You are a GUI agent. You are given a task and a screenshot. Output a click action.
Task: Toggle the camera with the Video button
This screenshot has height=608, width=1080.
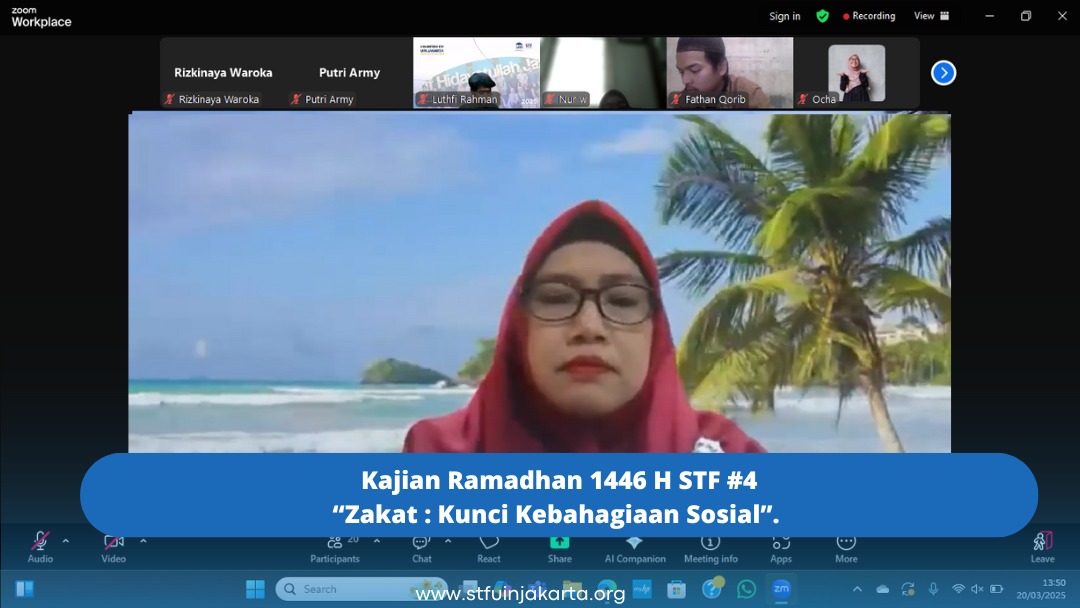point(113,546)
